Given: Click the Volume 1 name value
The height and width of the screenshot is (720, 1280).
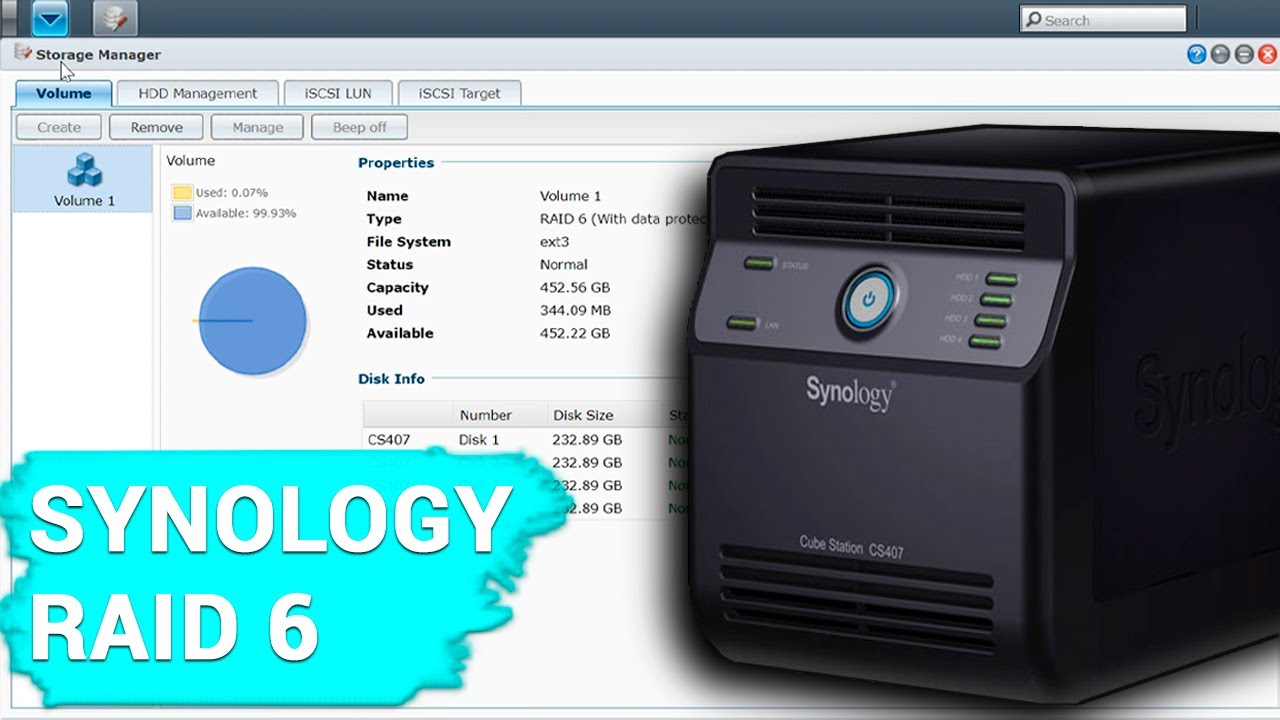Looking at the screenshot, I should click(570, 196).
